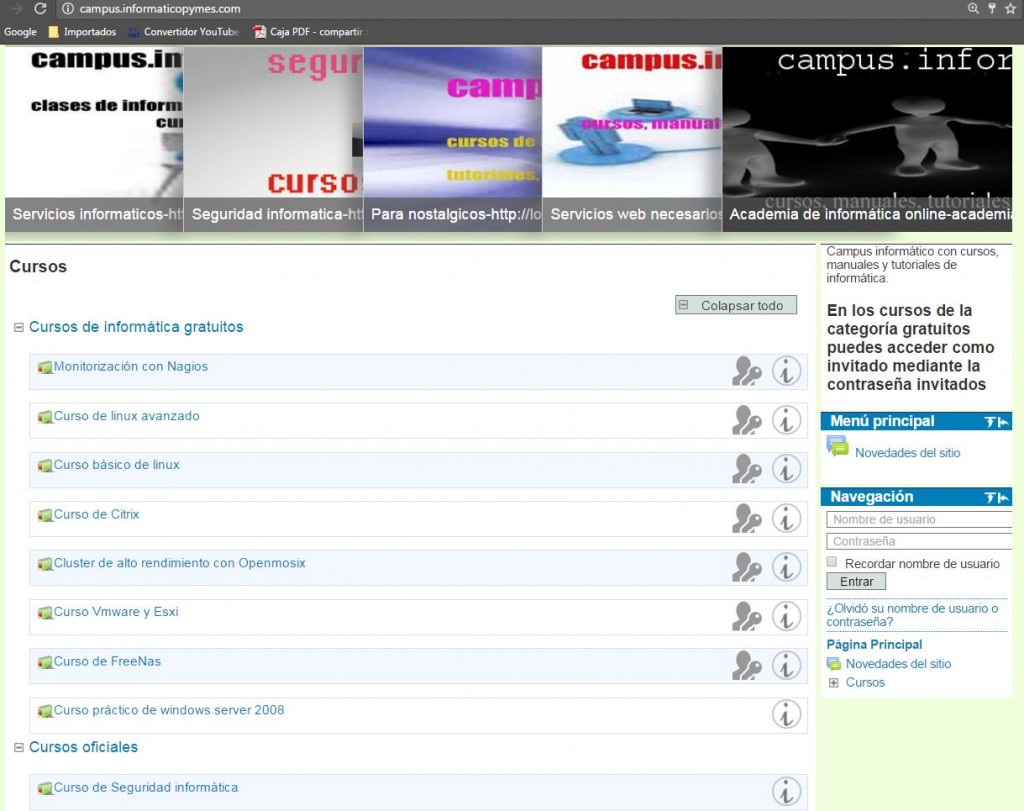Viewport: 1024px width, 811px height.
Task: Expand the Cursos node in navigation tree
Action: (x=833, y=683)
